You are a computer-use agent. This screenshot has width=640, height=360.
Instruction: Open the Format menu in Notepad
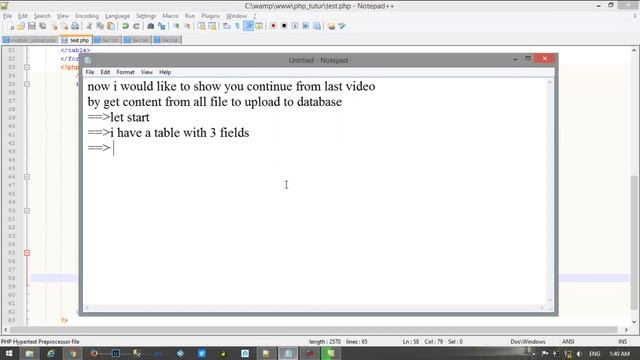coord(125,72)
